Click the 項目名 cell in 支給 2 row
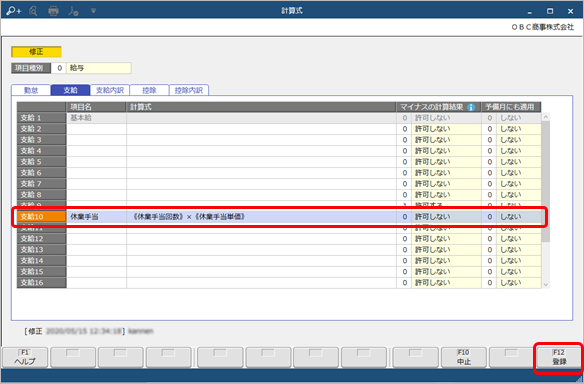 pos(96,129)
